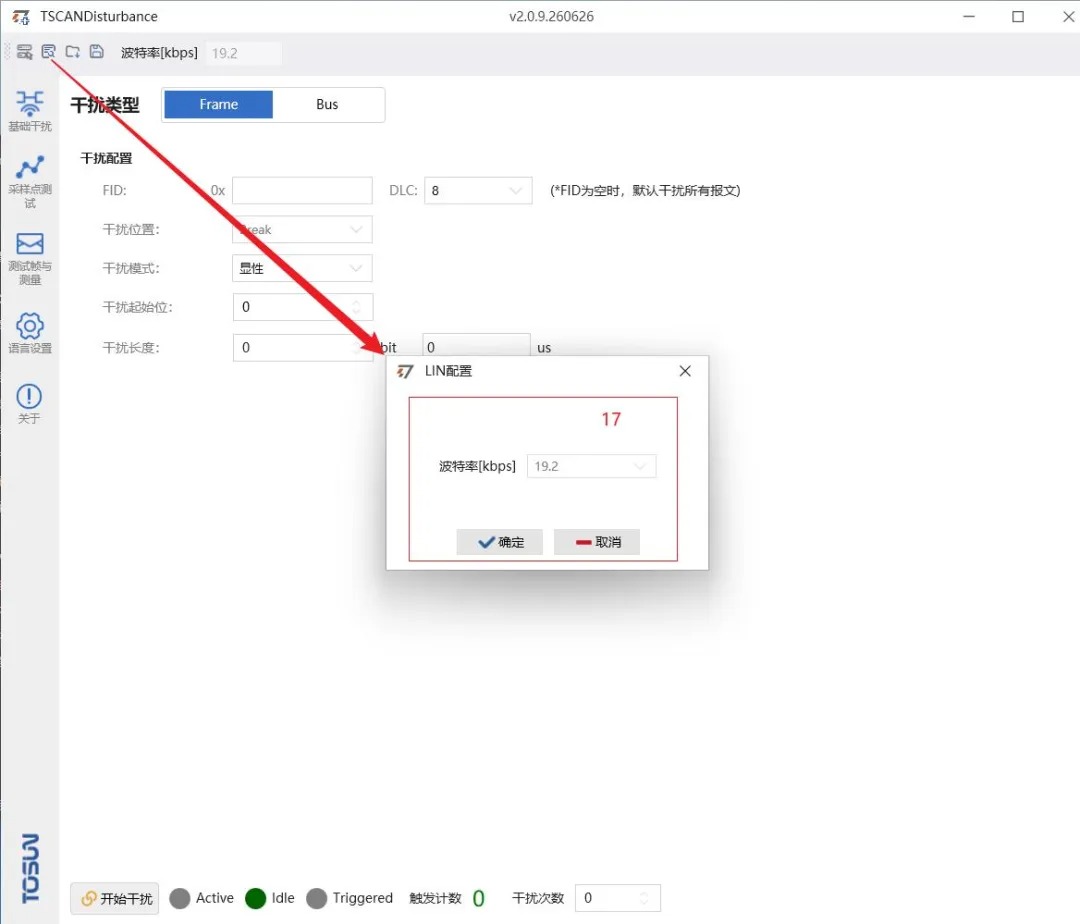Image resolution: width=1080 pixels, height=924 pixels.
Task: Focus the FID hex input field
Action: coord(302,190)
